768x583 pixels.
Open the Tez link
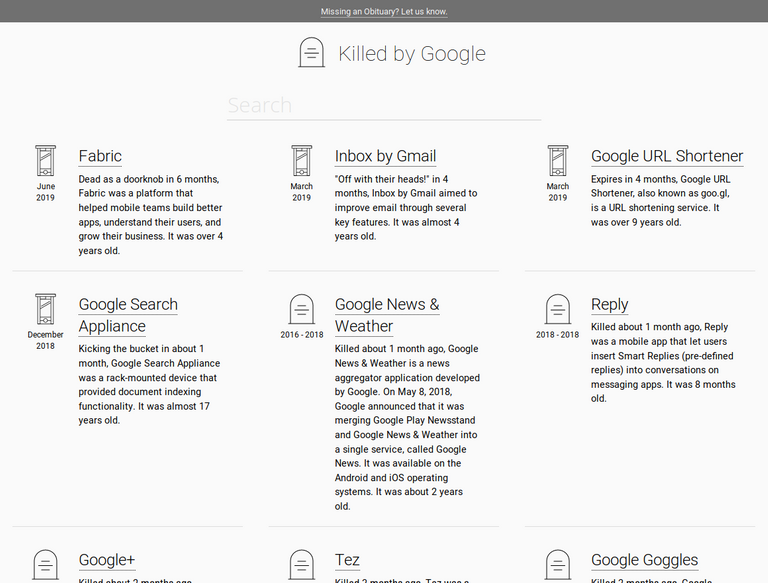point(347,560)
